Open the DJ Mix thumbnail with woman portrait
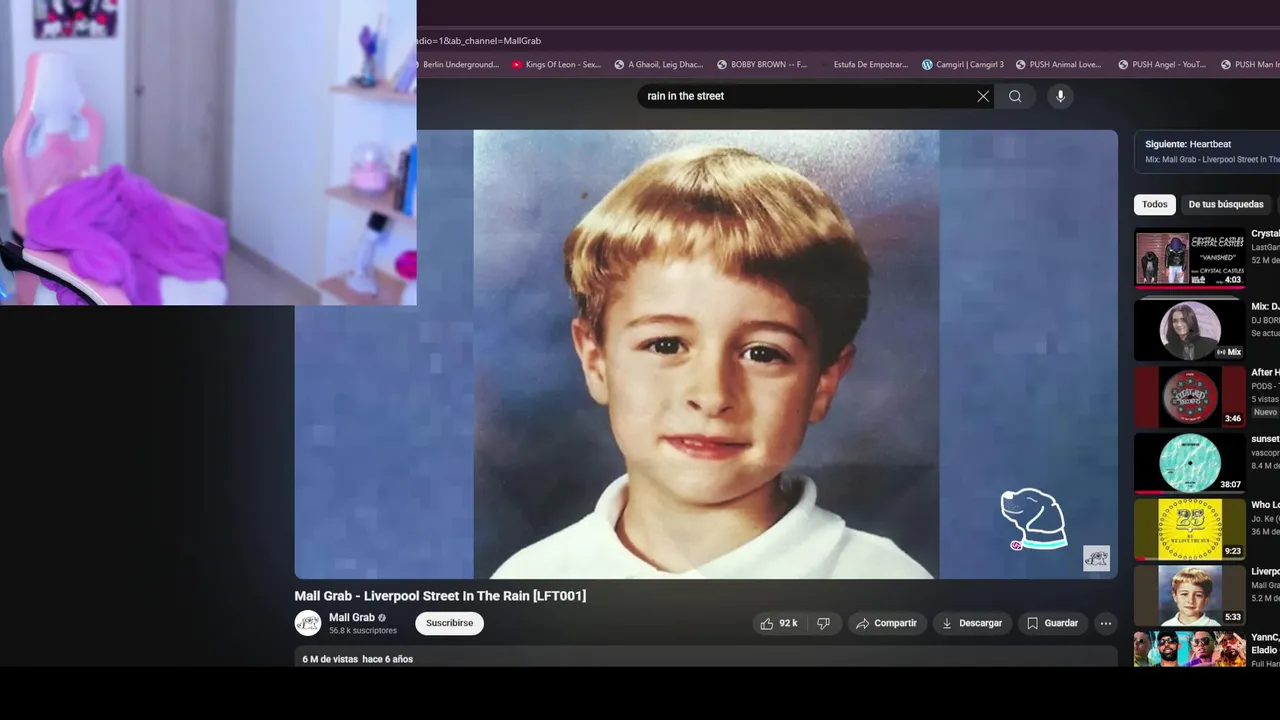This screenshot has height=720, width=1280. pyautogui.click(x=1189, y=329)
